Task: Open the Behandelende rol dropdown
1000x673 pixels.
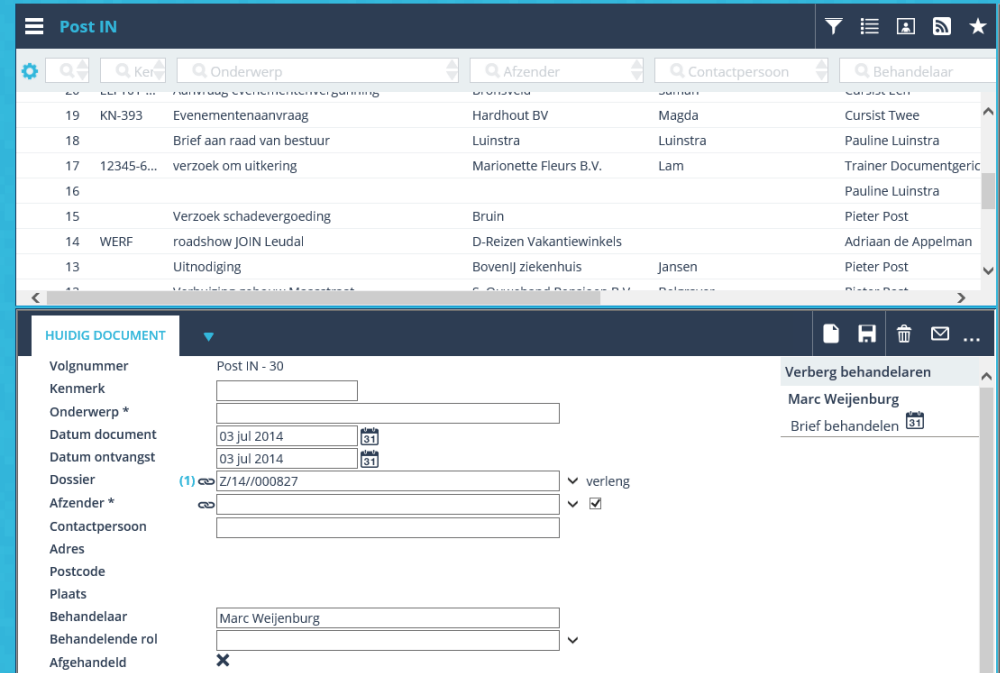Action: click(573, 640)
